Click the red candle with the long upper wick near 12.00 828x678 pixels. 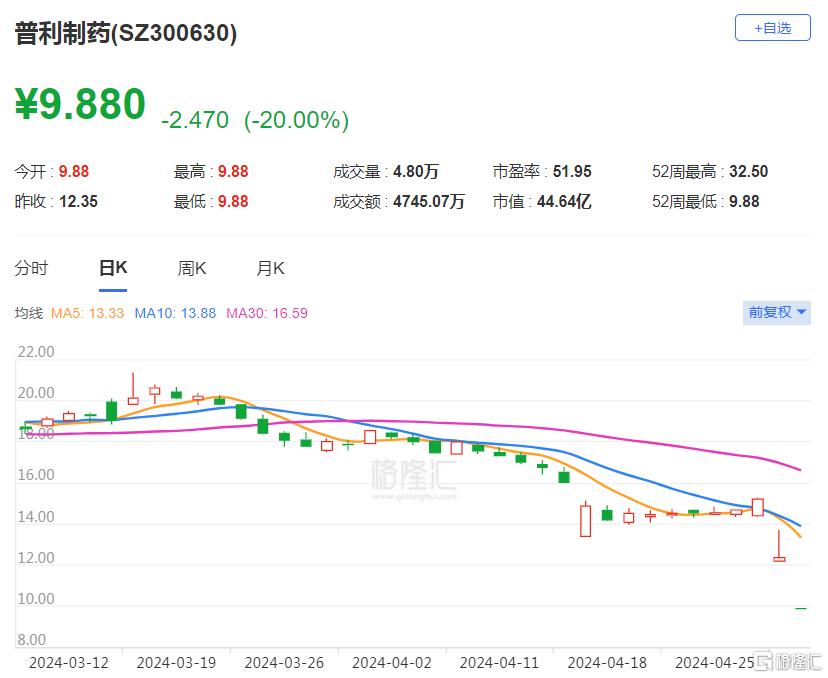(779, 547)
